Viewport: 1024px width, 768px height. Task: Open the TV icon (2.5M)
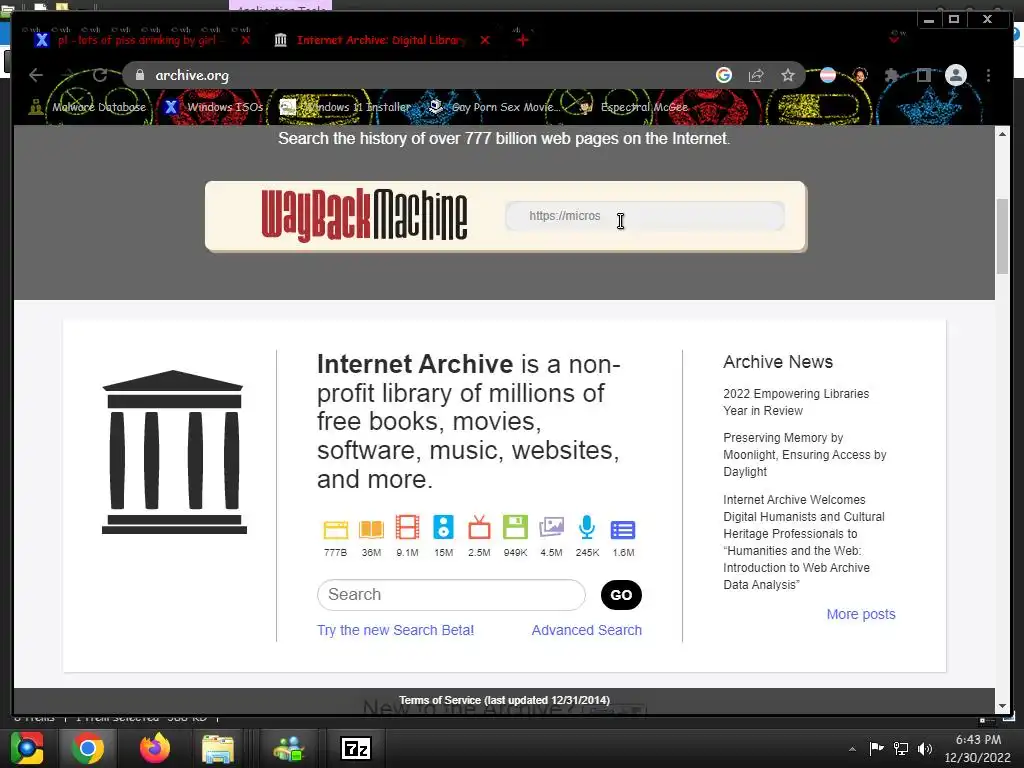[x=479, y=527]
